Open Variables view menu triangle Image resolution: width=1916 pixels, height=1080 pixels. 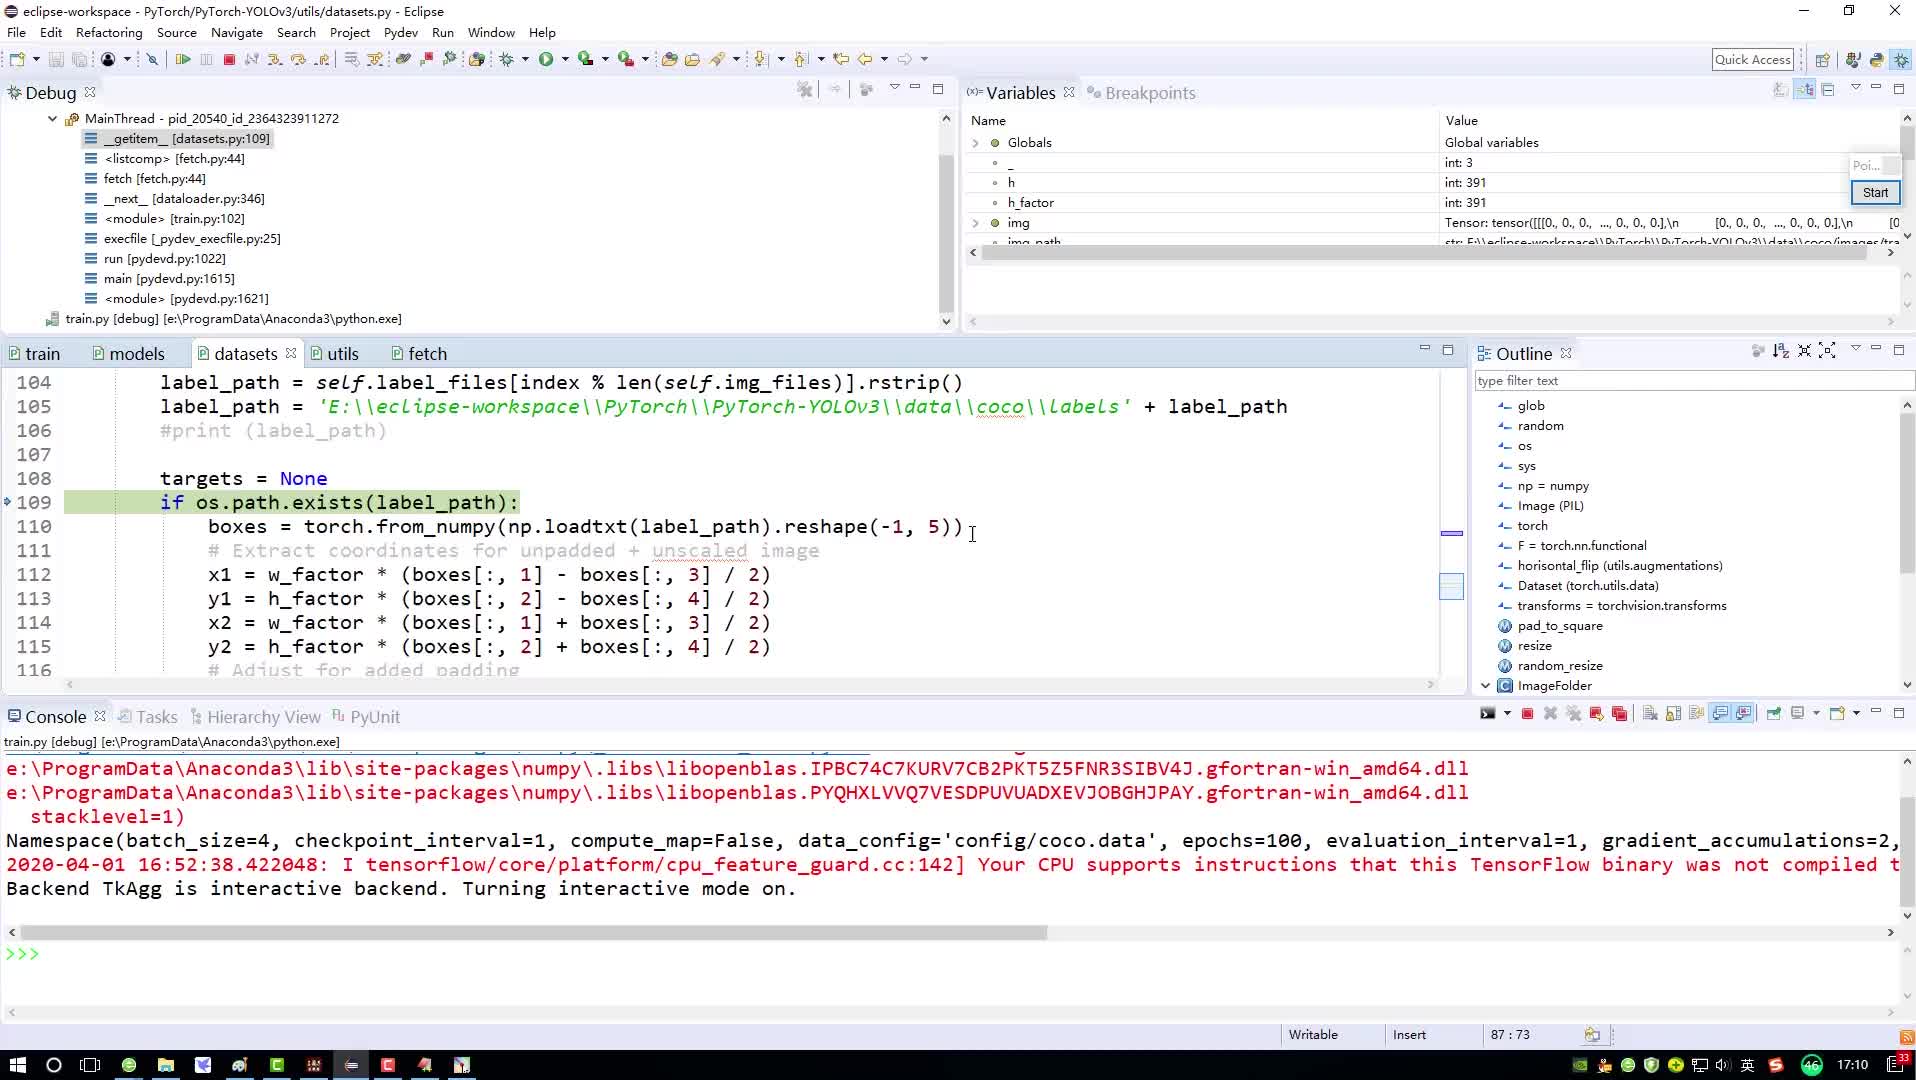point(1855,88)
